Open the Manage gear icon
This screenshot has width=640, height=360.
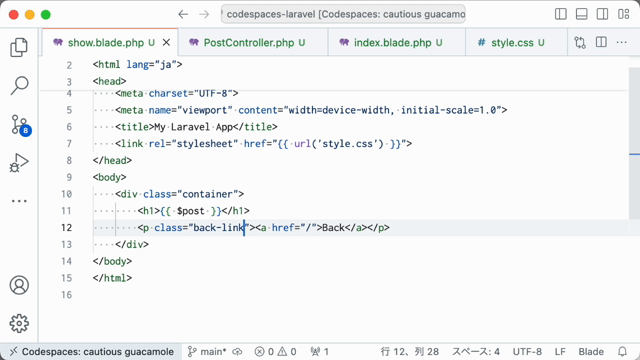[x=19, y=323]
